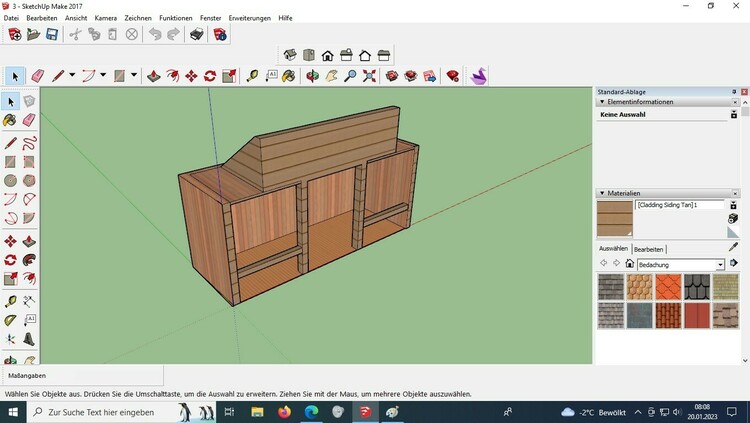Click the current Cladding Siding Tan swatch
The width and height of the screenshot is (750, 423).
(614, 218)
